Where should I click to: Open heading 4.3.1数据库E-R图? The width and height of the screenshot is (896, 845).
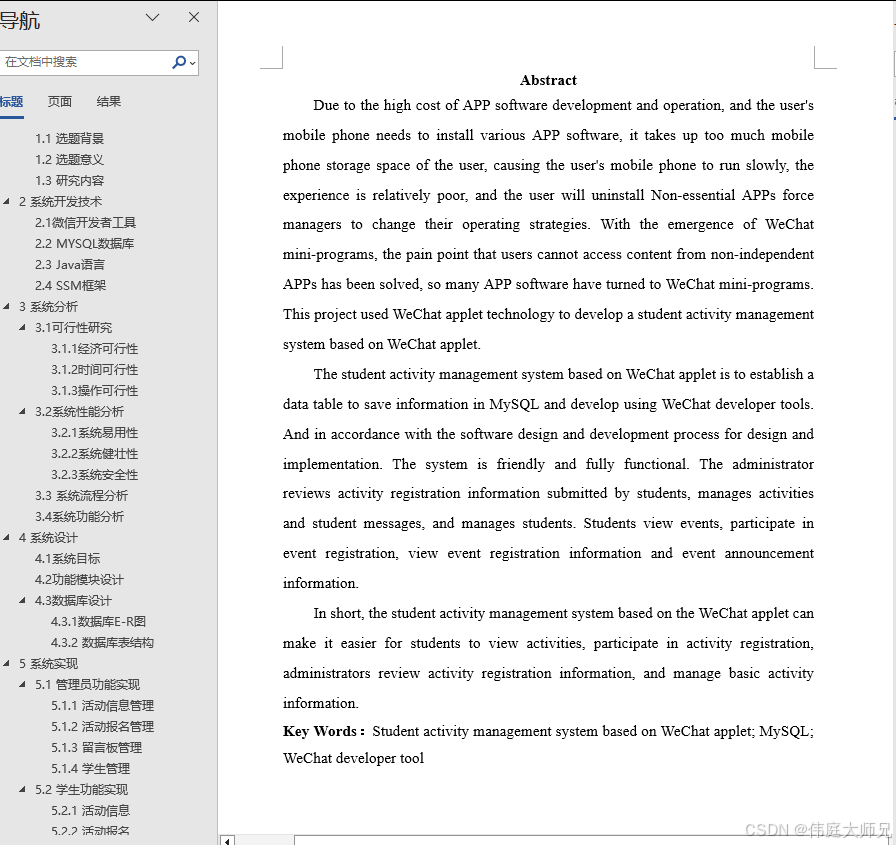coord(98,621)
